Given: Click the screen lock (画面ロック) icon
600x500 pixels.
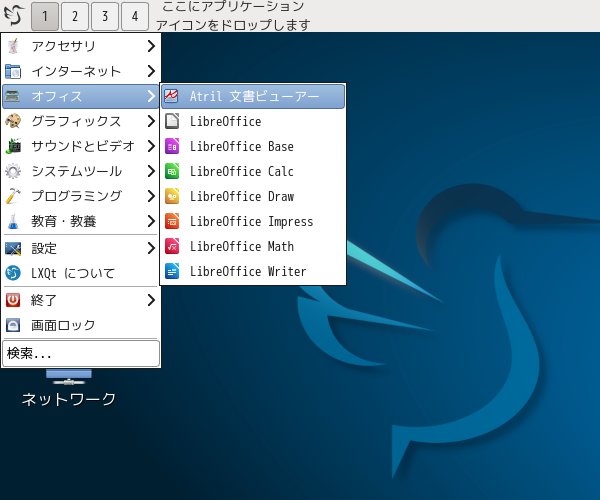Looking at the screenshot, I should tap(13, 325).
